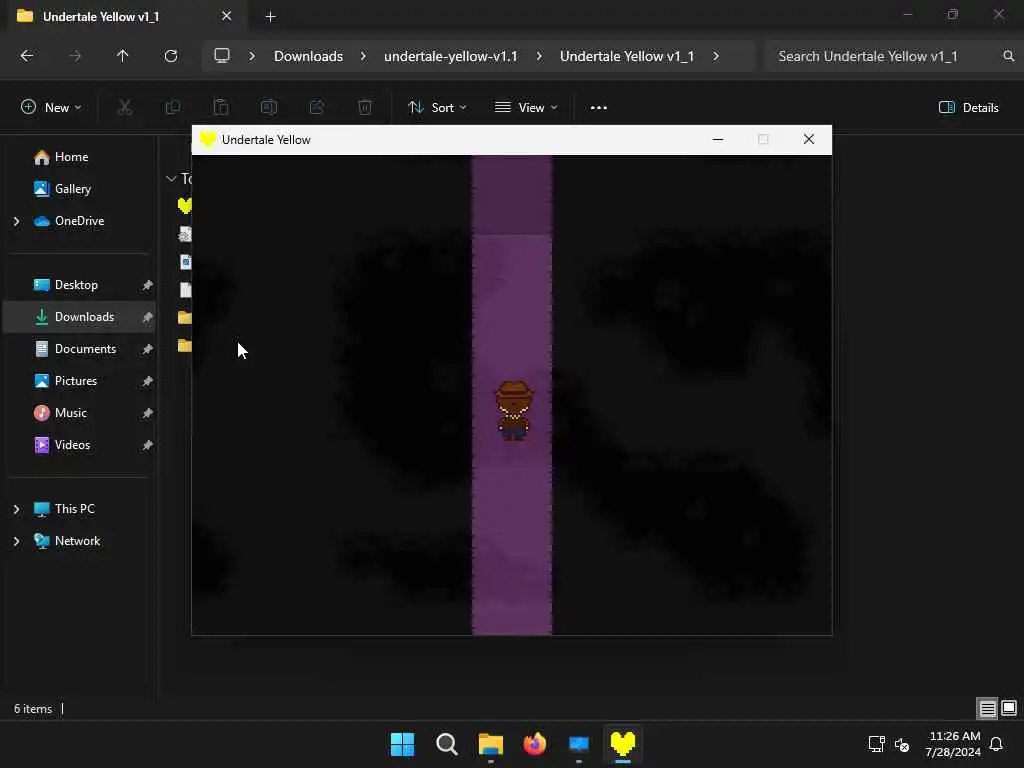Click the Search Undertale Yellow v1_1 field
Screen dimensions: 1024x768
[x=891, y=56]
